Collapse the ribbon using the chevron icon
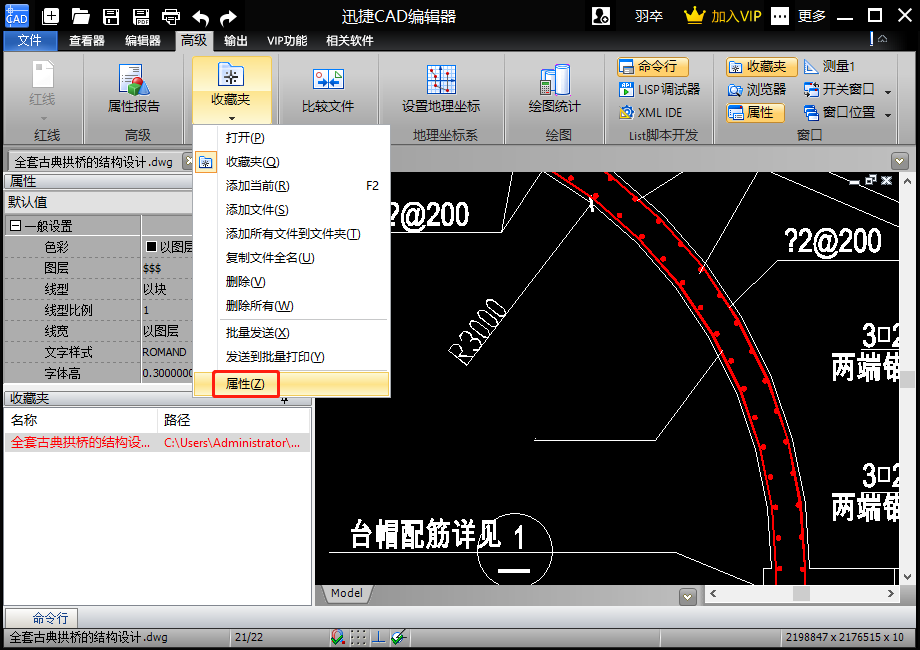Viewport: 920px width, 650px height. point(882,39)
